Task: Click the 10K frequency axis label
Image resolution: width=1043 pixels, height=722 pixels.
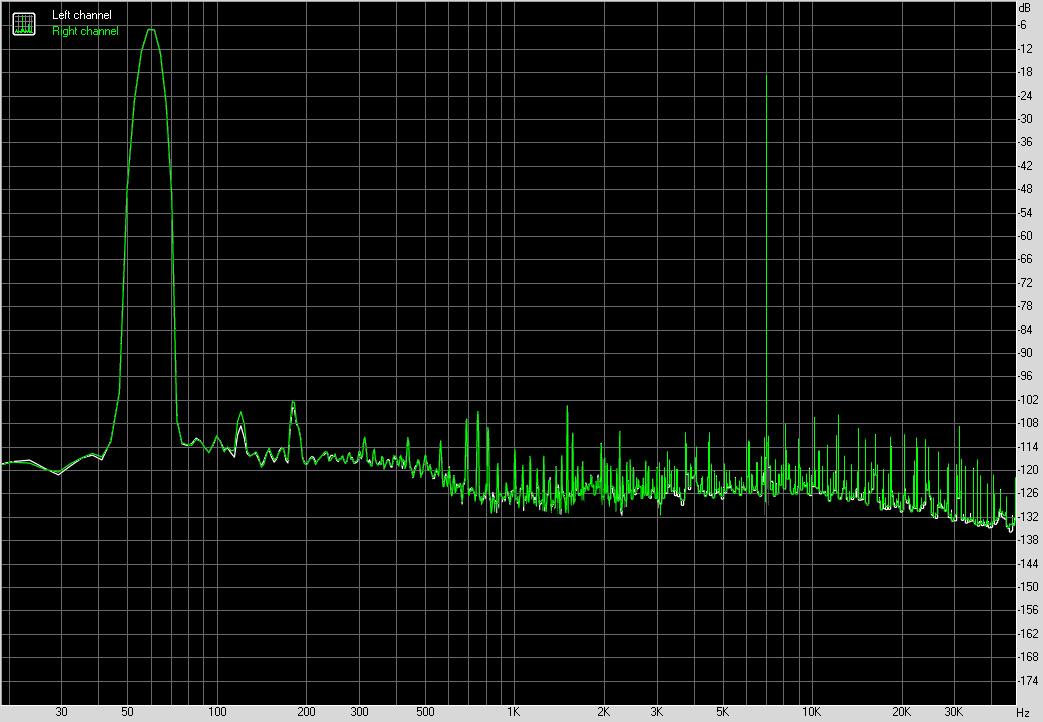Action: coord(812,712)
